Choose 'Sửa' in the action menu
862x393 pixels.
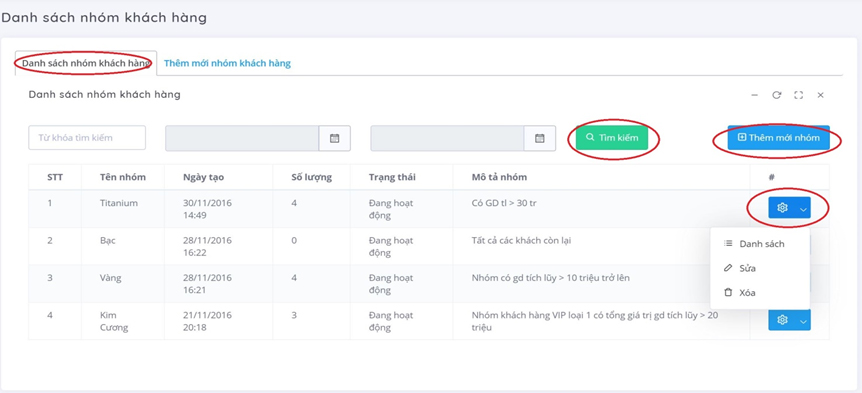[x=747, y=268]
